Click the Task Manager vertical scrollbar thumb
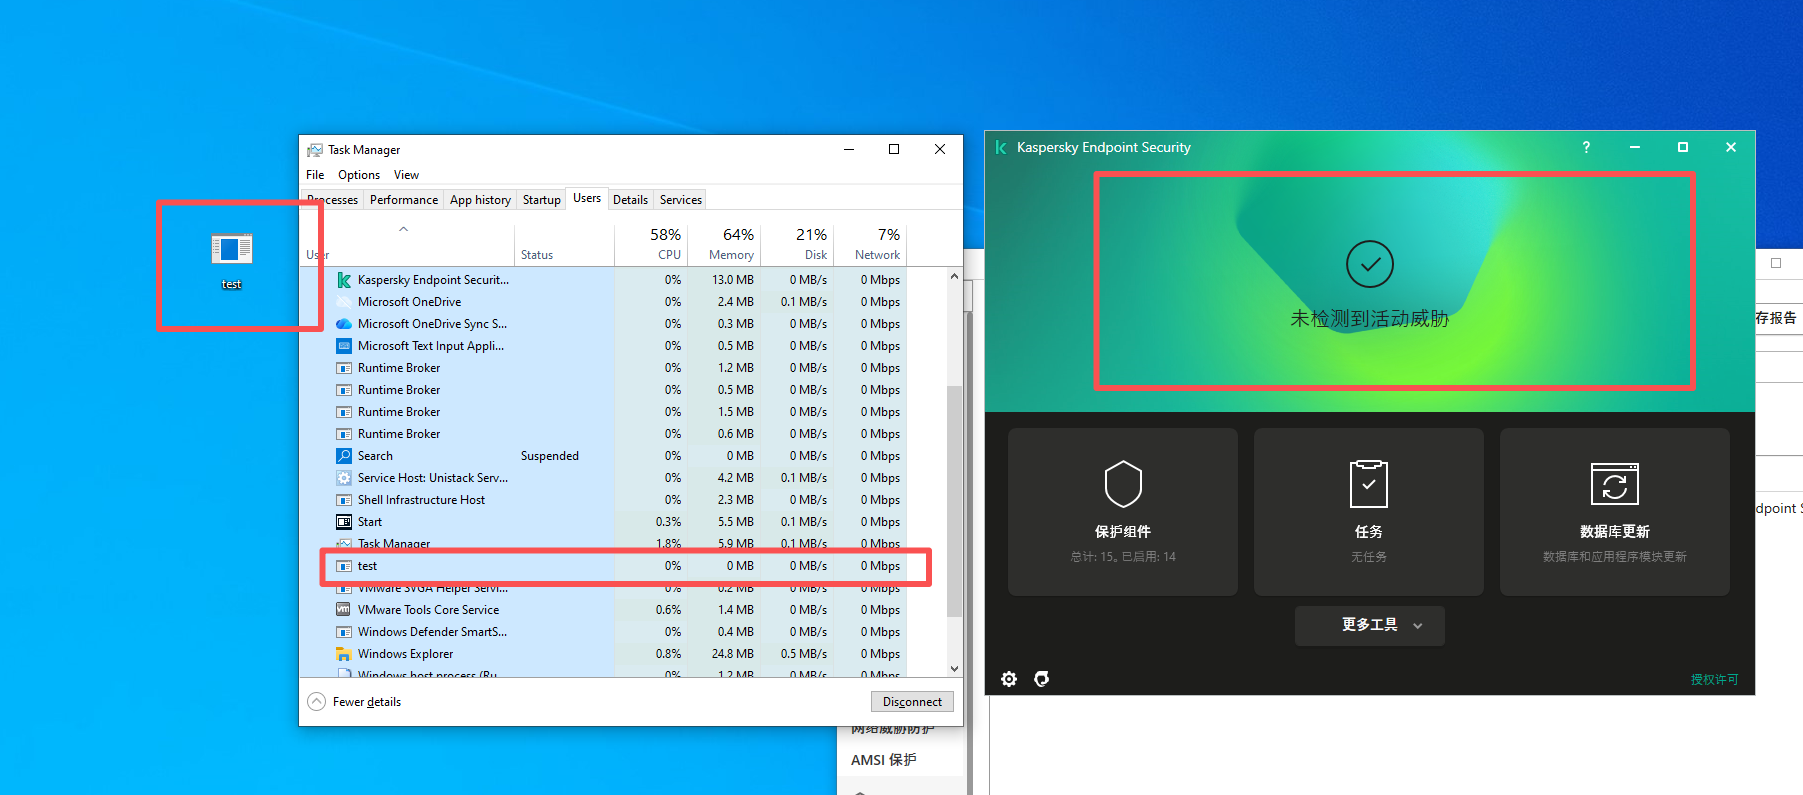Viewport: 1803px width, 795px height. point(954,500)
